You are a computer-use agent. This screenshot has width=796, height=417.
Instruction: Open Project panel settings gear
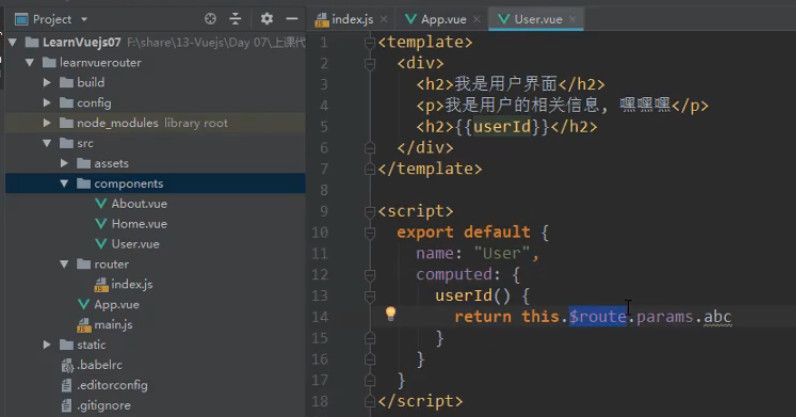[267, 19]
